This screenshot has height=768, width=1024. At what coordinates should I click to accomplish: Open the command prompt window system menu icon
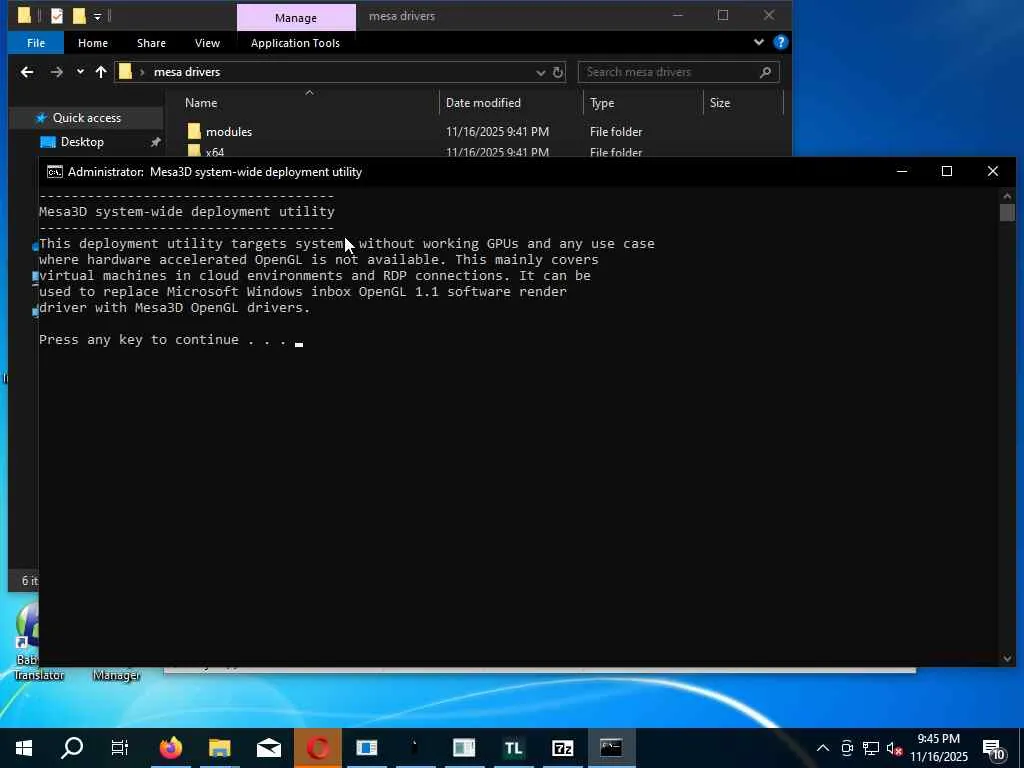55,172
